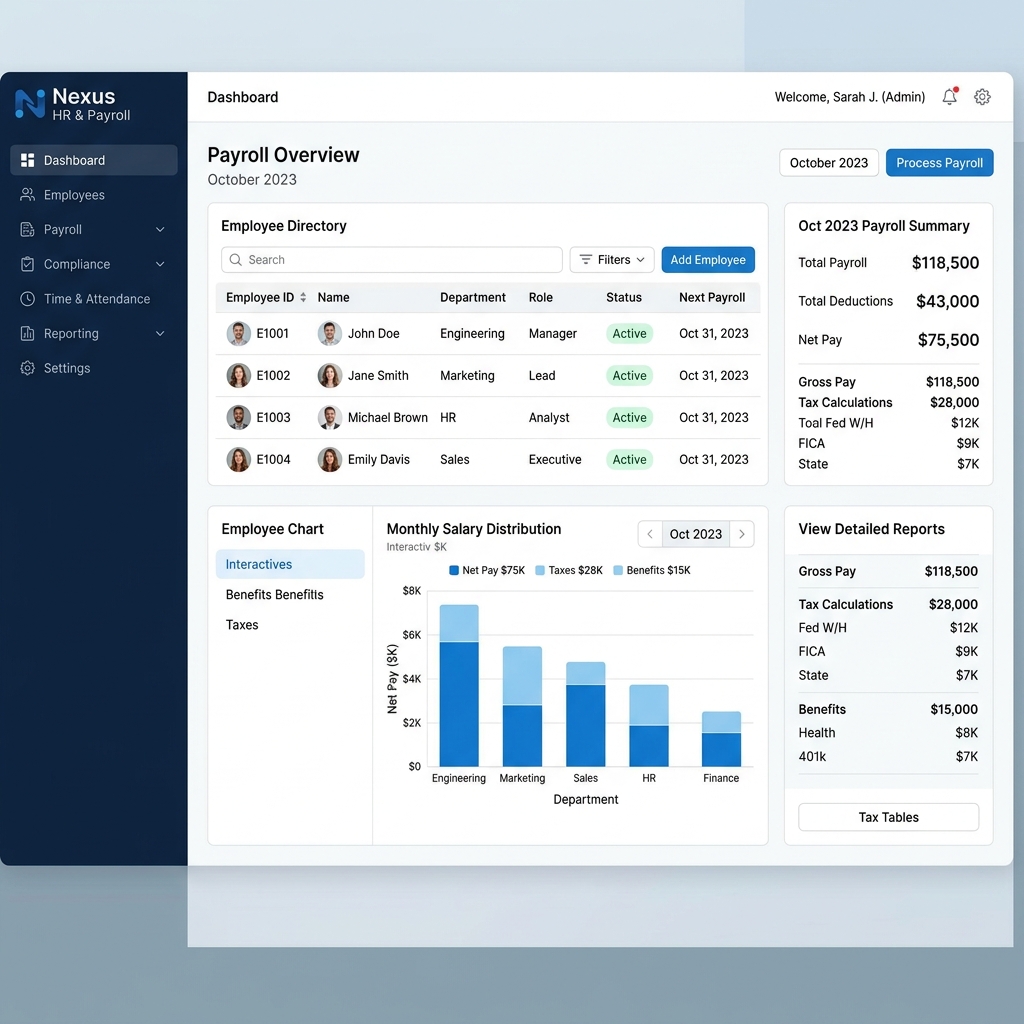The width and height of the screenshot is (1024, 1024).
Task: Click E1003 employee ID avatar
Action: click(238, 417)
